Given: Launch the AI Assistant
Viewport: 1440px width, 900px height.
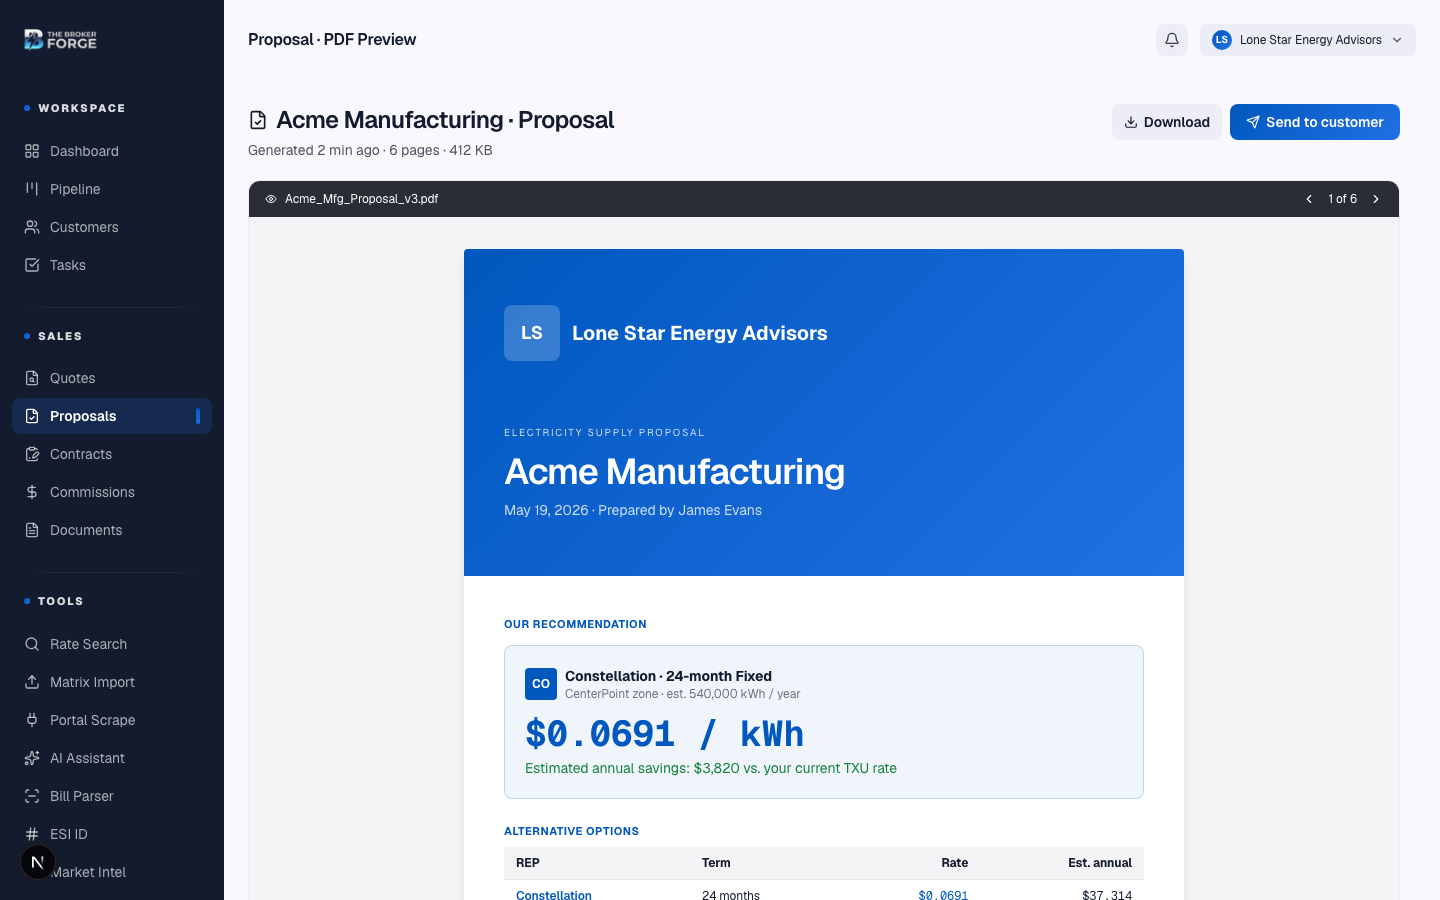Looking at the screenshot, I should (112, 758).
